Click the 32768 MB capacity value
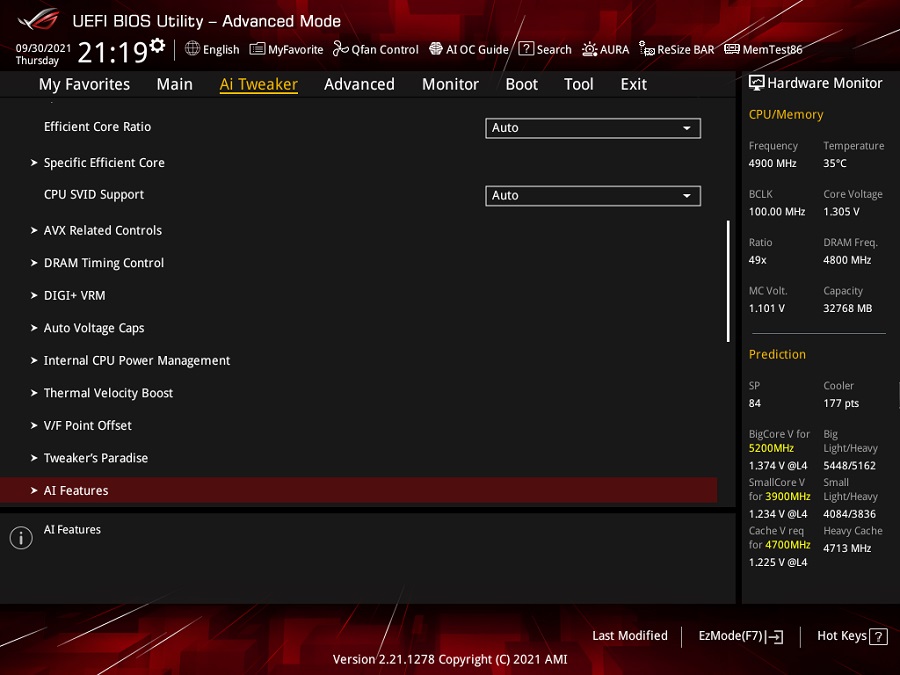900x675 pixels. click(848, 308)
